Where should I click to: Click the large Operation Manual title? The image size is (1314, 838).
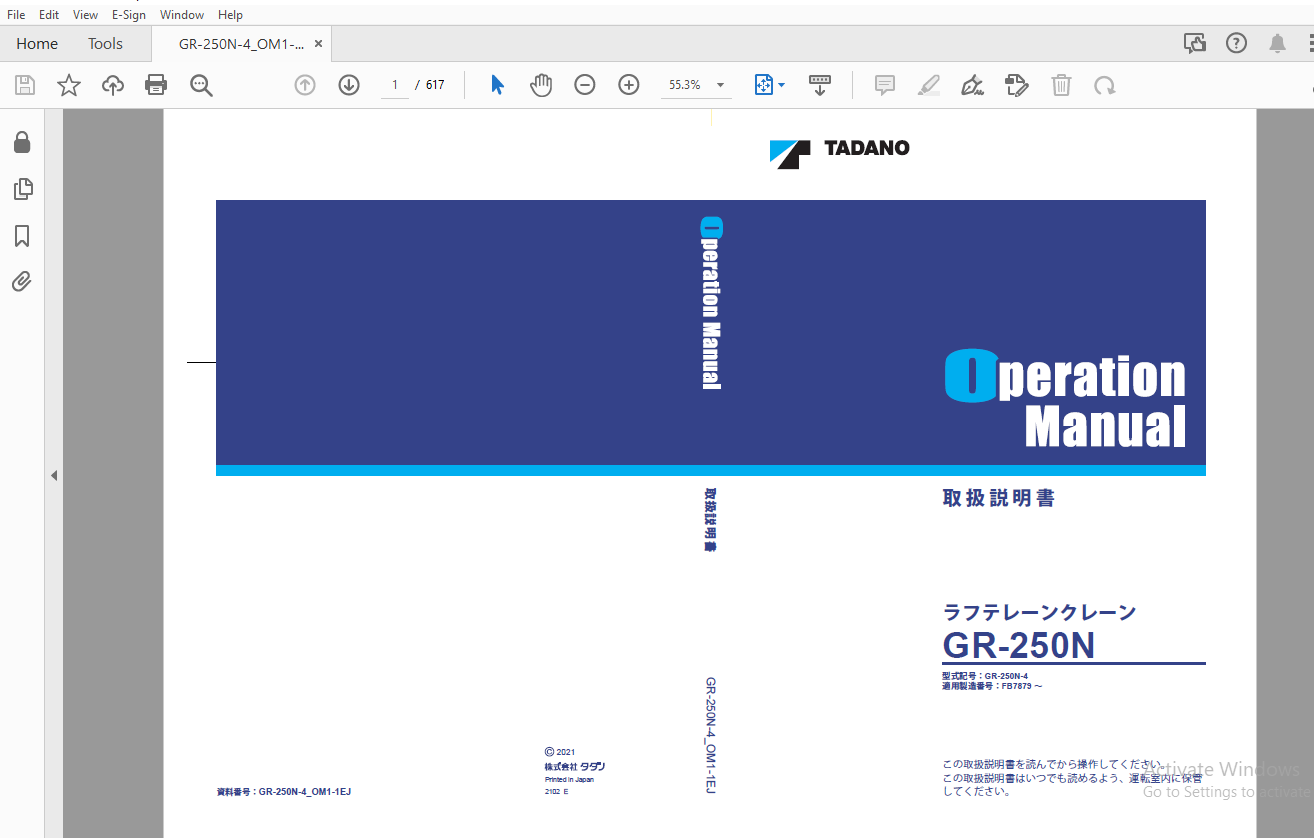pos(1065,400)
